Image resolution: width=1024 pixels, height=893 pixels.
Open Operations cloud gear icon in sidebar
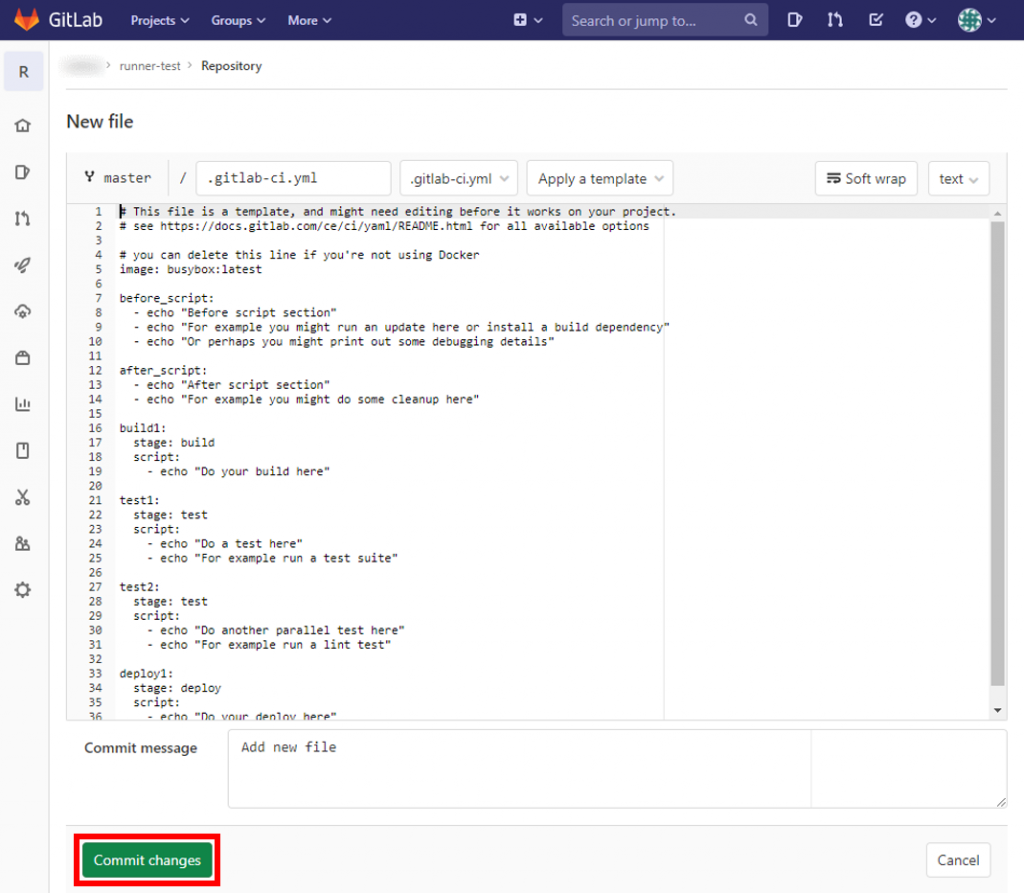point(23,312)
